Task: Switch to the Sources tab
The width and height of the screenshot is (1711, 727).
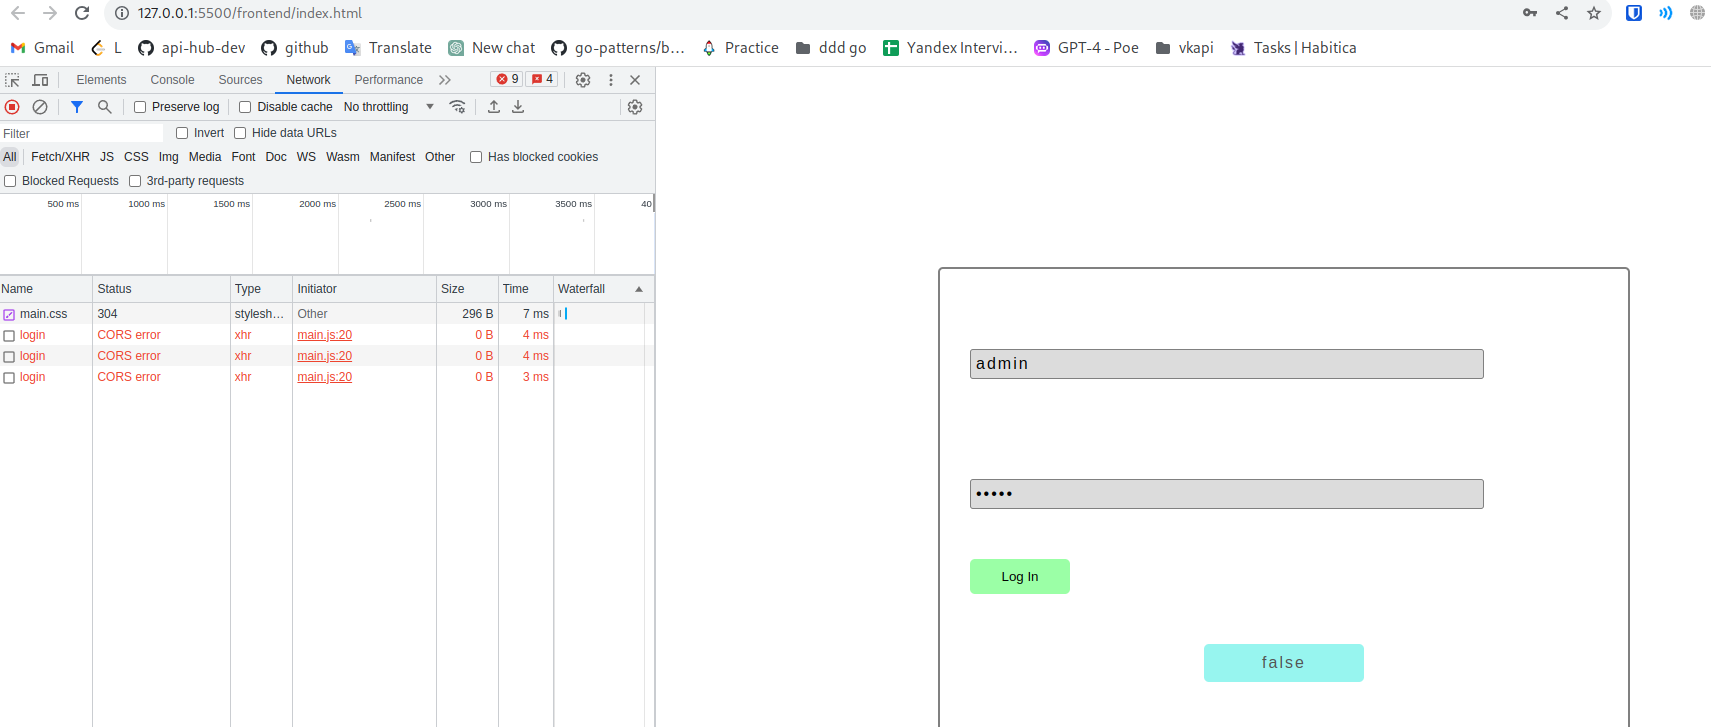Action: [x=240, y=80]
